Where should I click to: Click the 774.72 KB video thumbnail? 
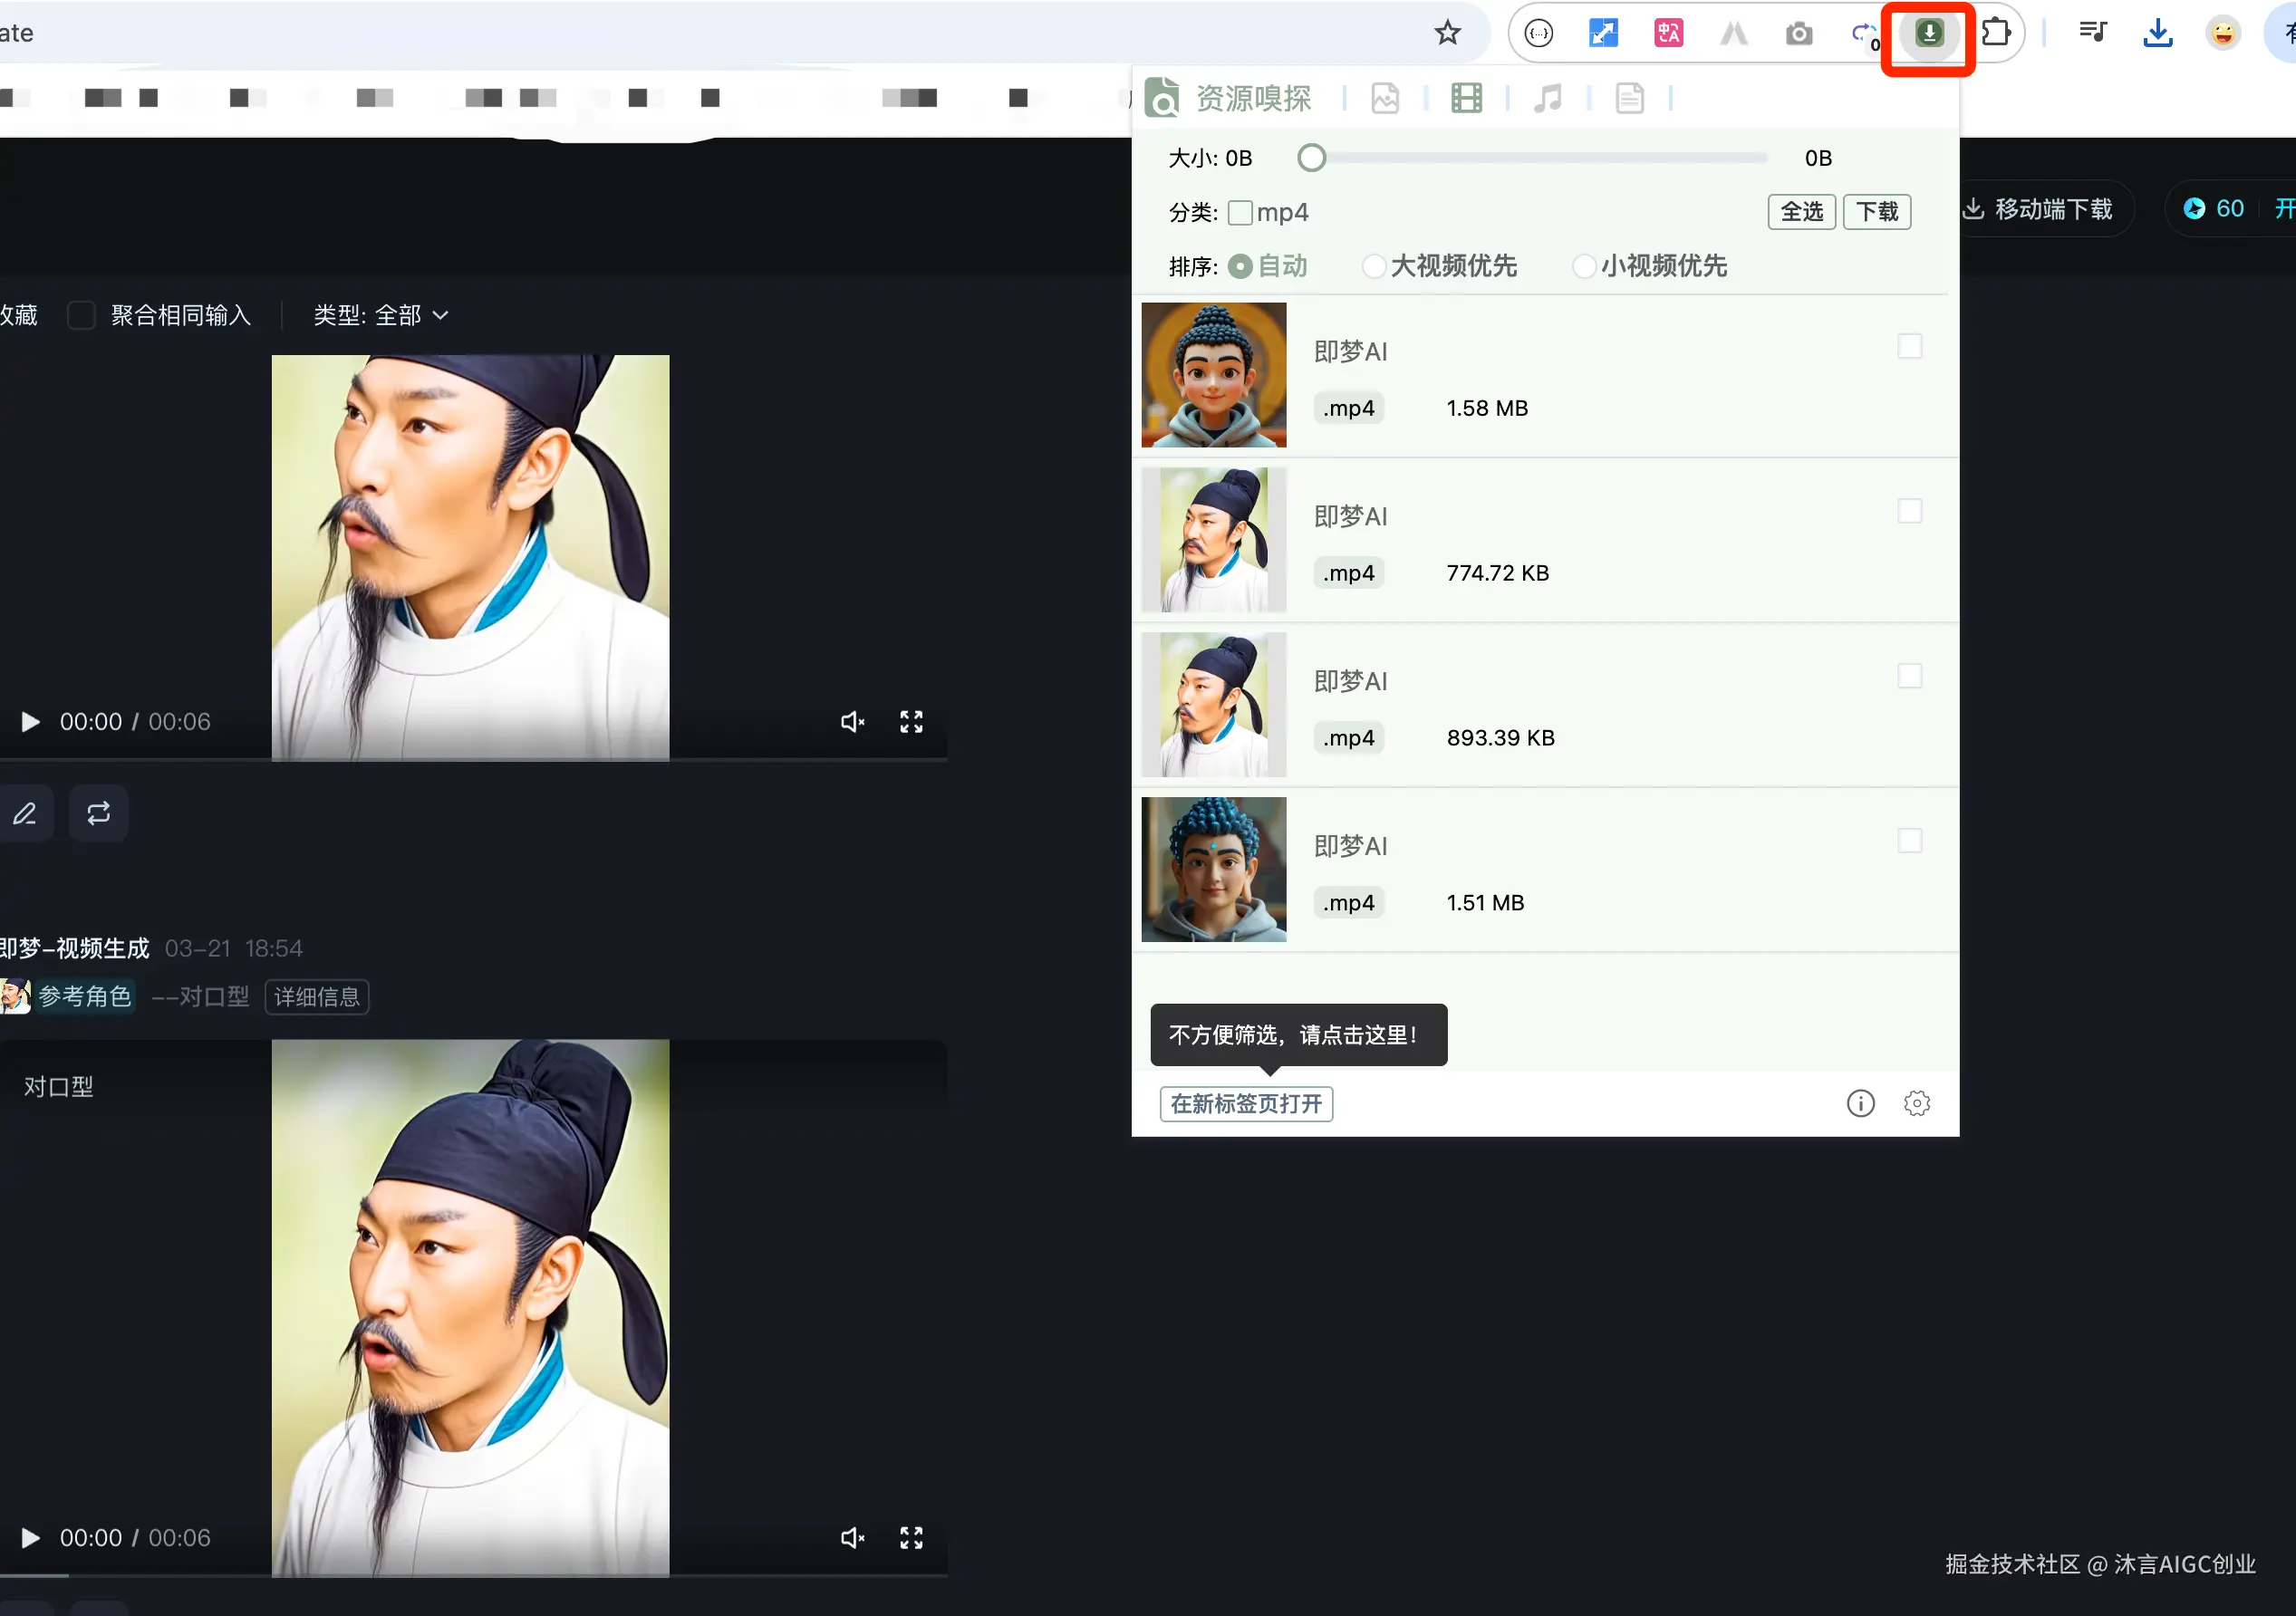click(x=1213, y=540)
